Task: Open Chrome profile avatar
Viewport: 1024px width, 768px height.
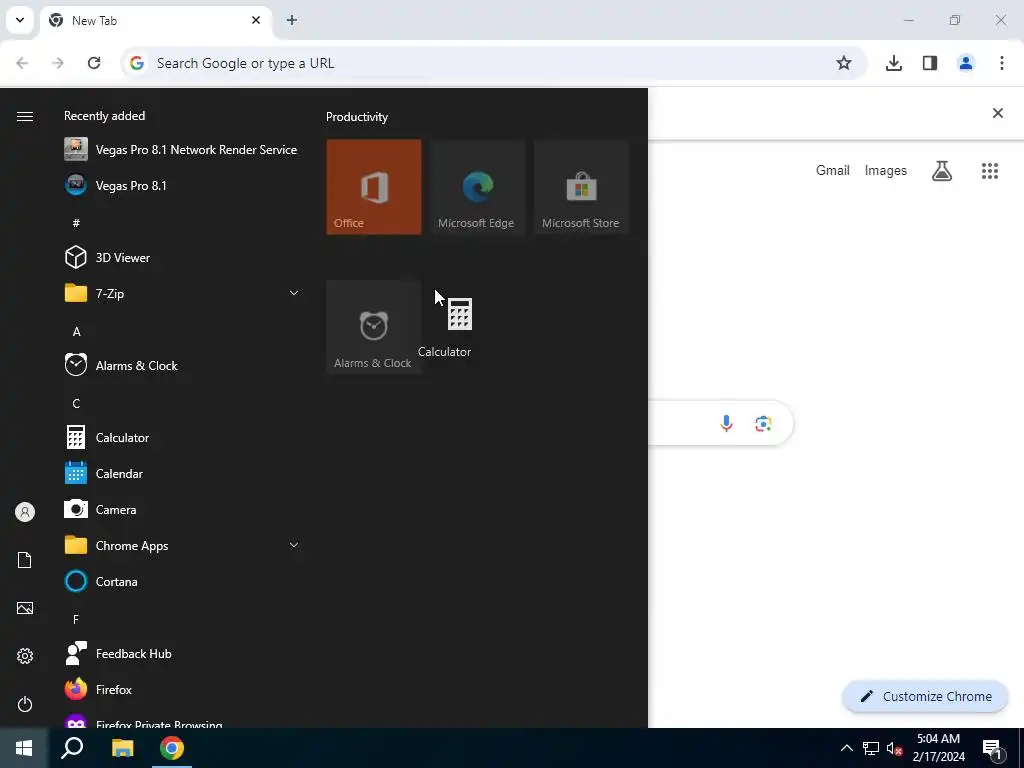Action: [966, 63]
